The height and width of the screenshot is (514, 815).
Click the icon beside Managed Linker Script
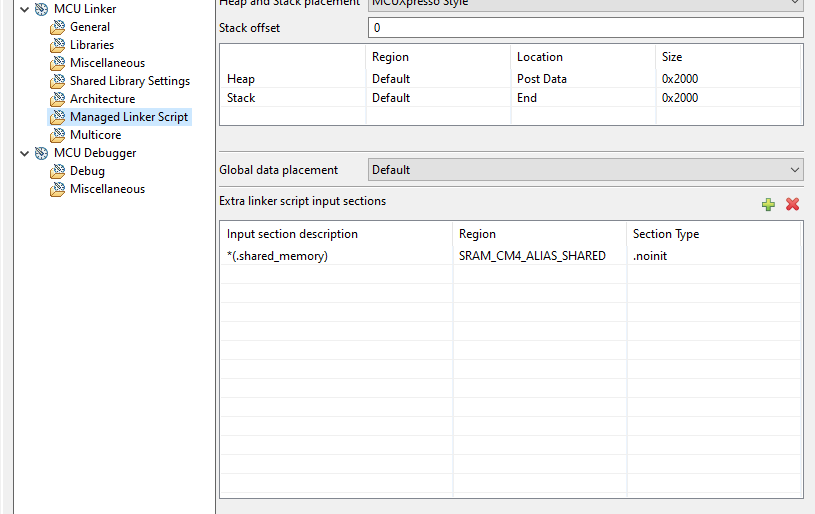tap(58, 117)
